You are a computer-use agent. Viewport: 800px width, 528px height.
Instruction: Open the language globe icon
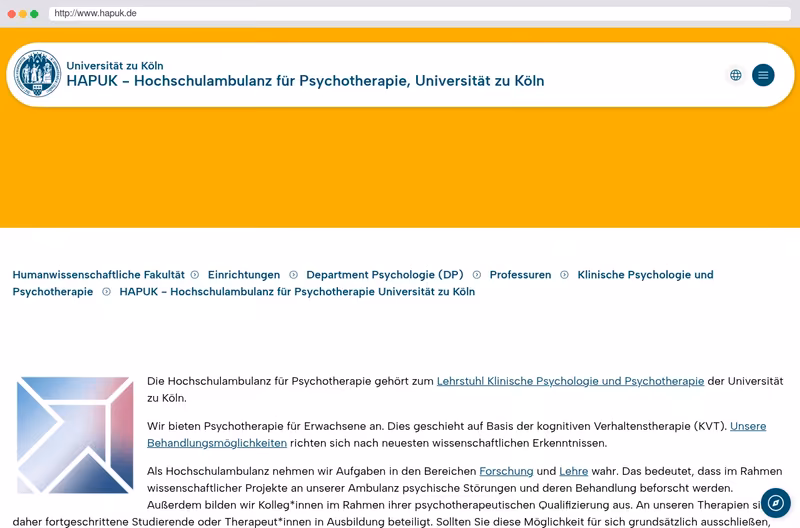(x=735, y=75)
